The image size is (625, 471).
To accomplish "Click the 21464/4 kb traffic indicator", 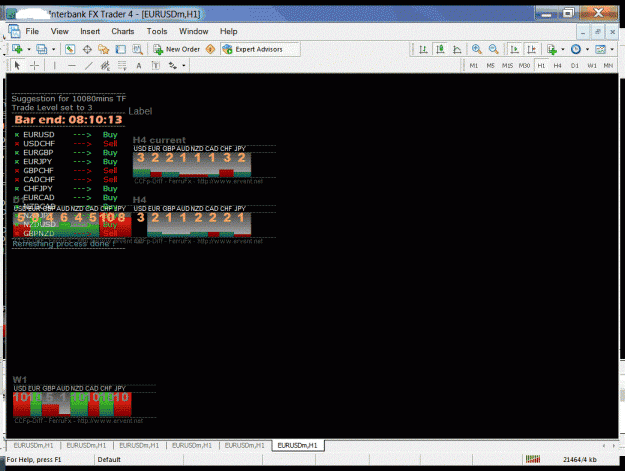I will 580,459.
